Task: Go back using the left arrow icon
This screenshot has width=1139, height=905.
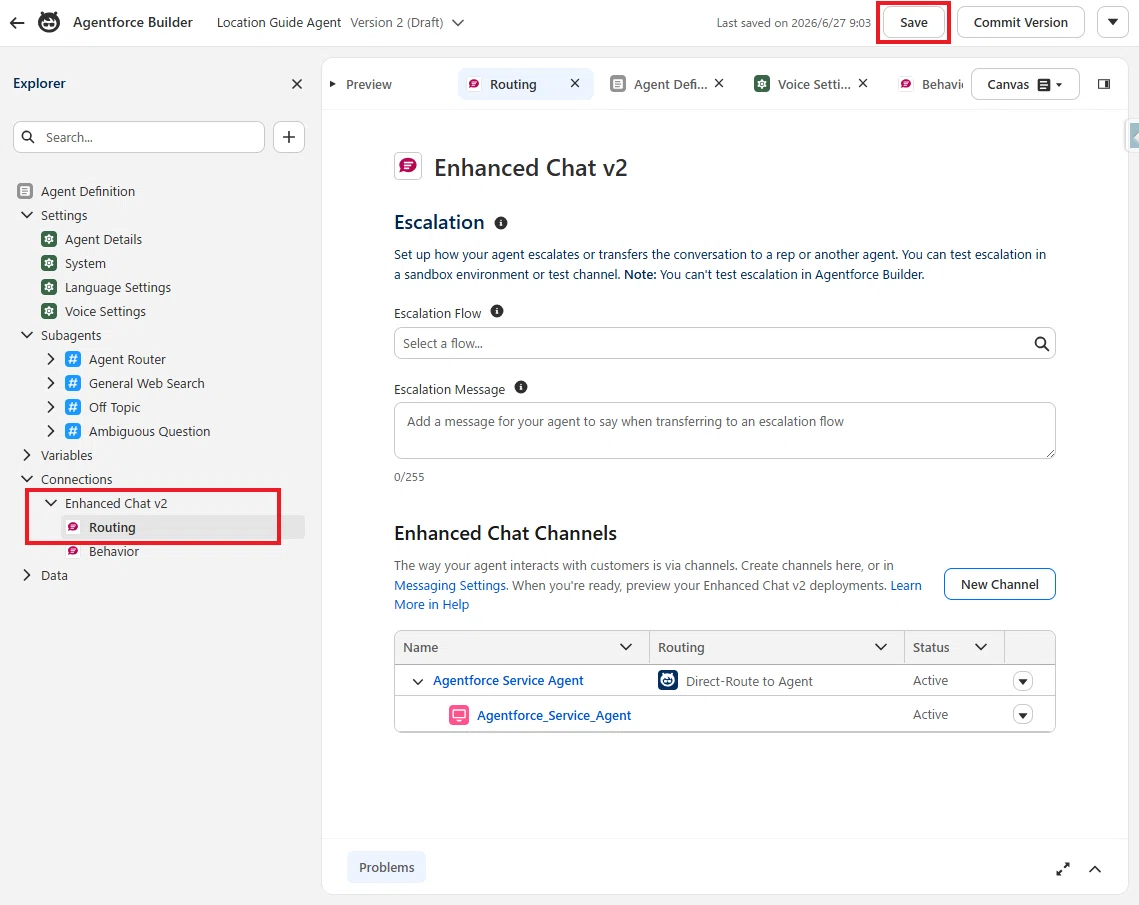Action: [x=17, y=23]
